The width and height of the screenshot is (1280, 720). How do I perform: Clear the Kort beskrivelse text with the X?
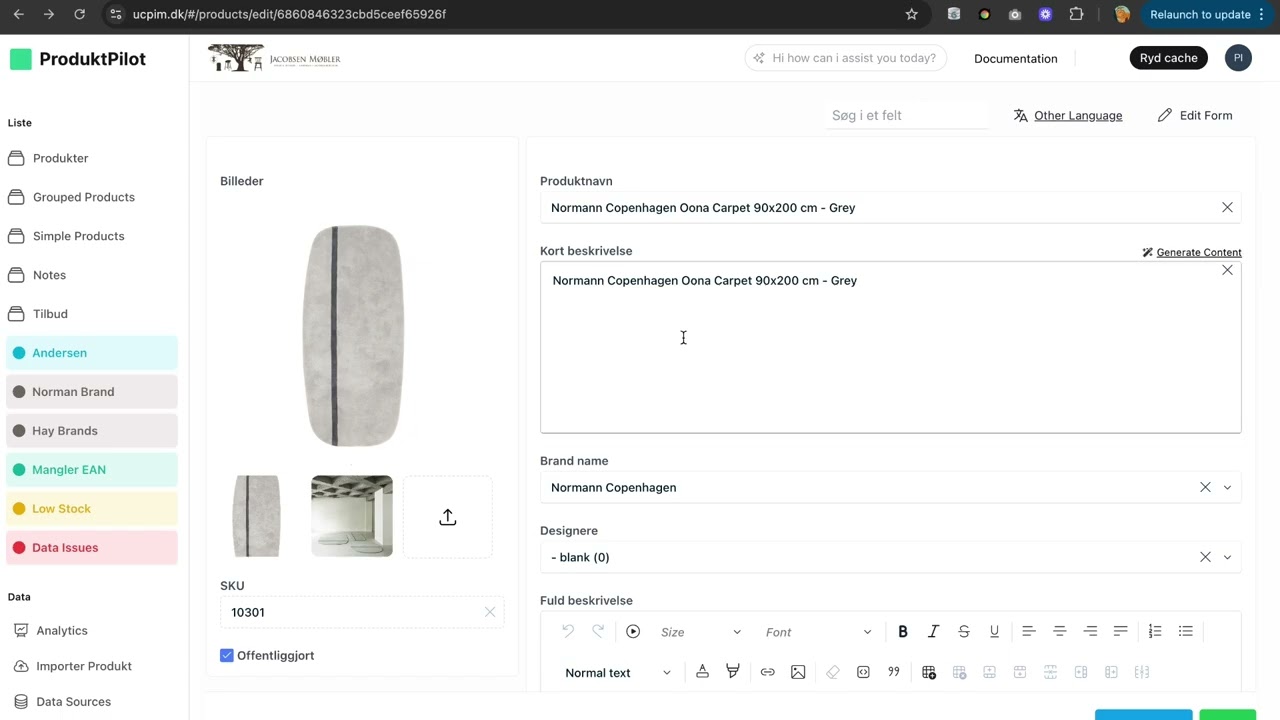pos(1227,270)
